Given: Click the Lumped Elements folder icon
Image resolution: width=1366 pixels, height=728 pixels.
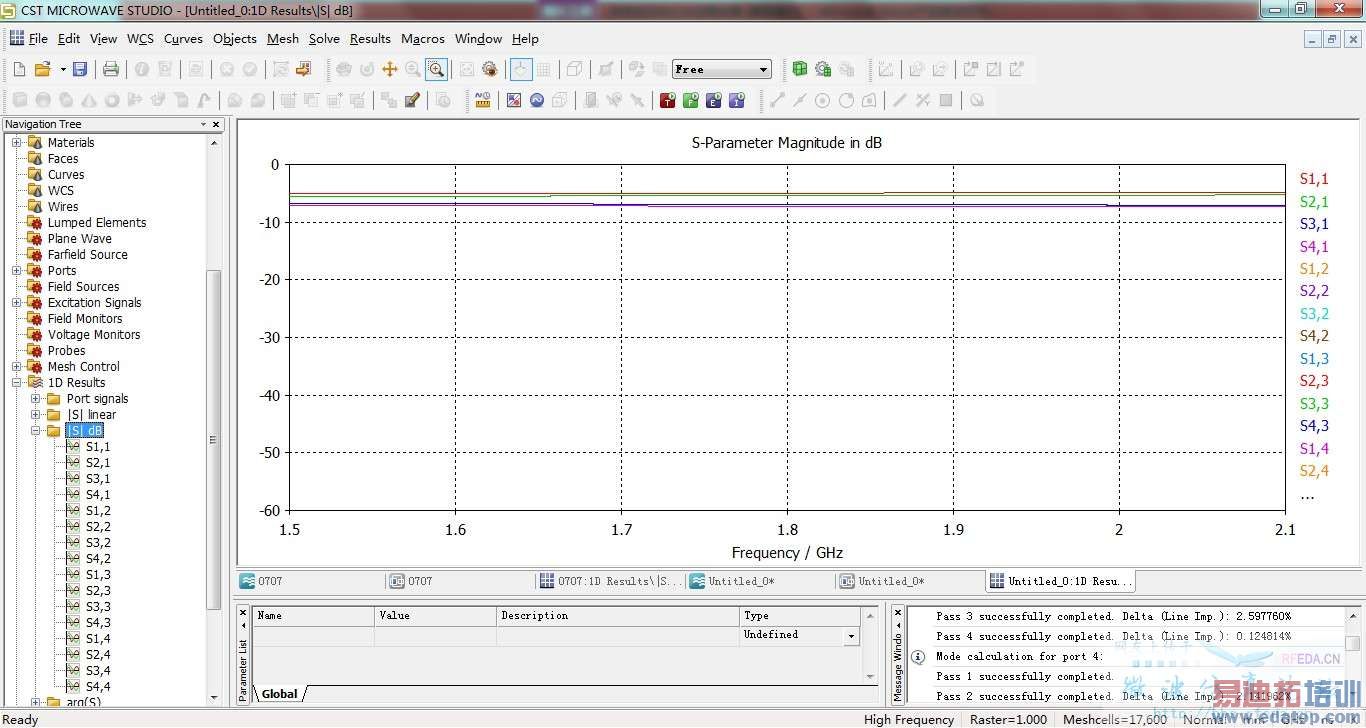Looking at the screenshot, I should [x=35, y=223].
